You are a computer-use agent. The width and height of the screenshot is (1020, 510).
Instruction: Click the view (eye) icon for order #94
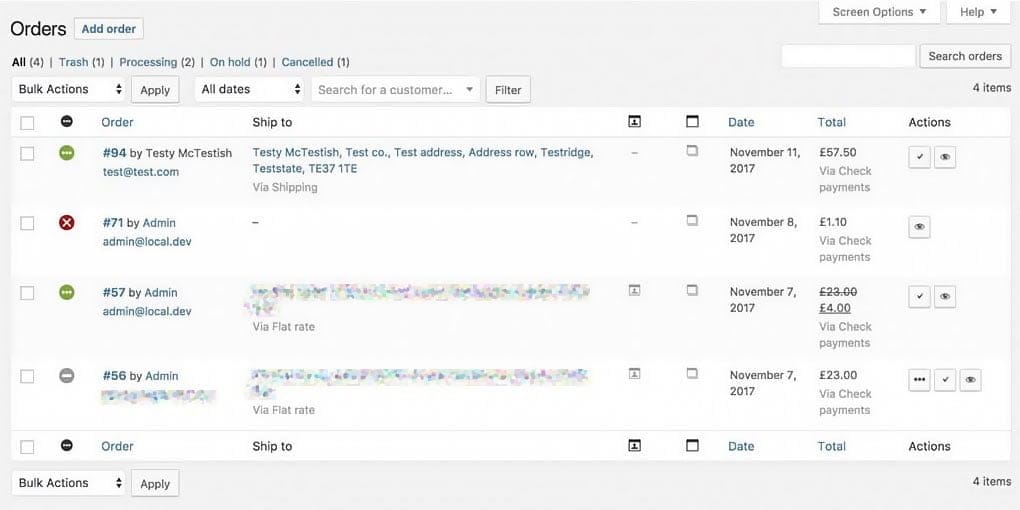(945, 157)
